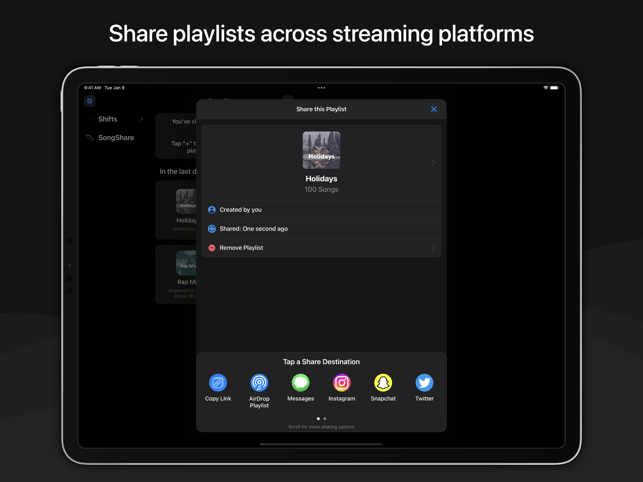The width and height of the screenshot is (643, 482).
Task: Click the '100 Songs' text
Action: pyautogui.click(x=322, y=190)
